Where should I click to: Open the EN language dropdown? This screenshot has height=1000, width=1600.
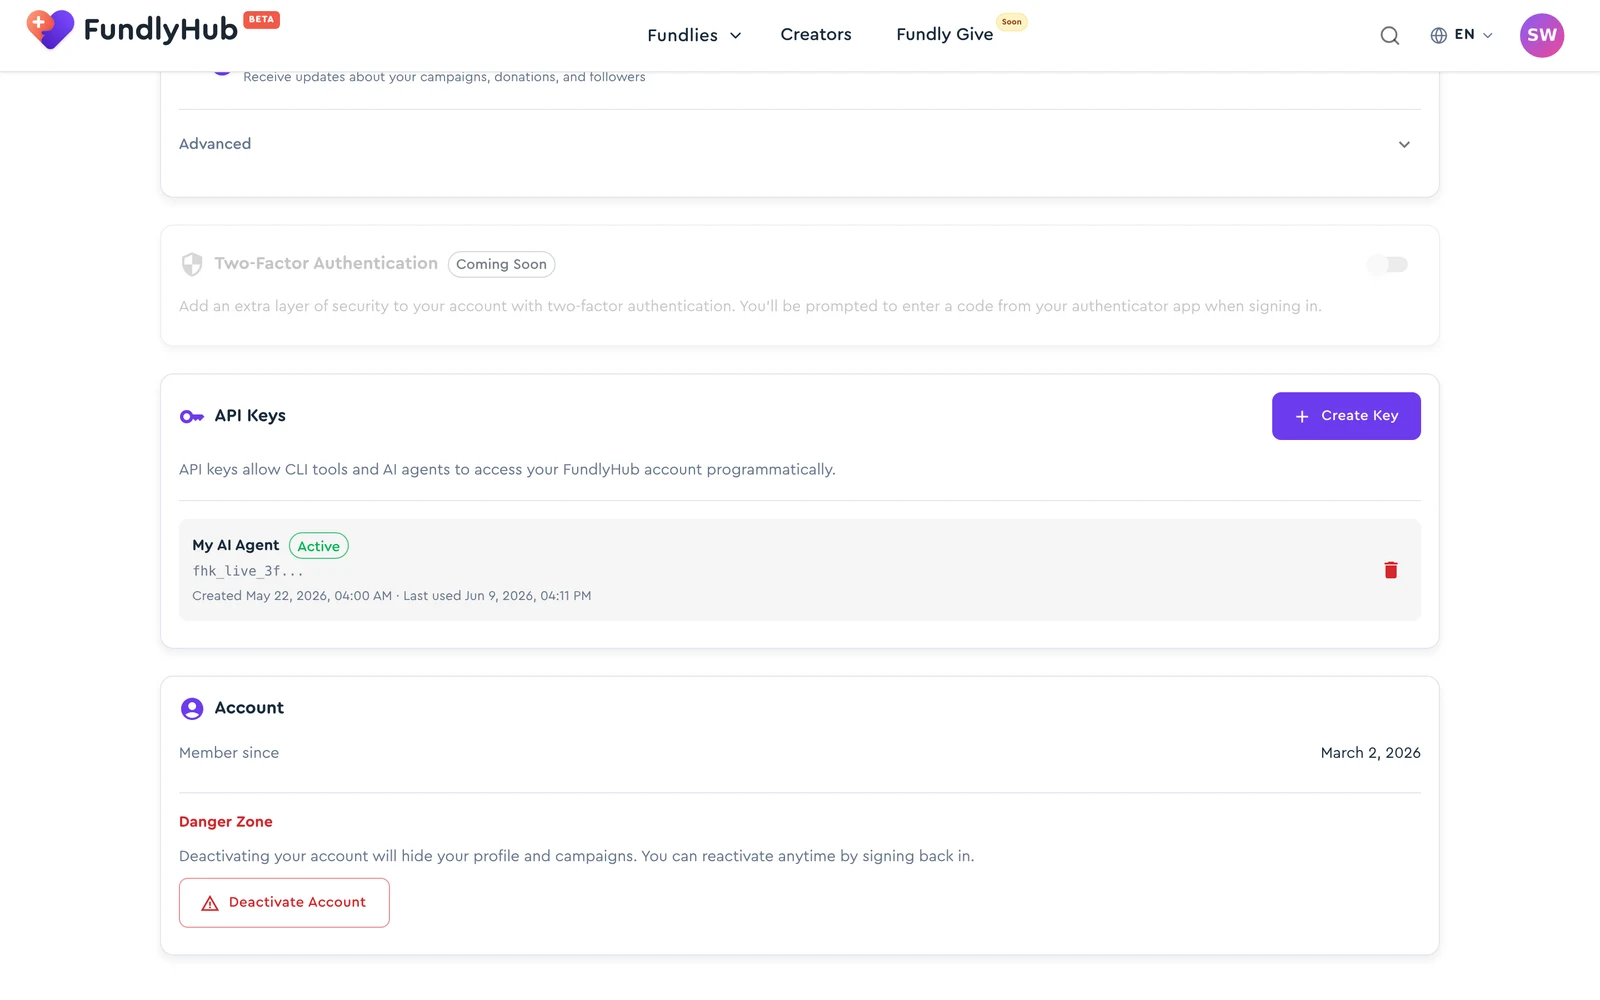pyautogui.click(x=1461, y=35)
